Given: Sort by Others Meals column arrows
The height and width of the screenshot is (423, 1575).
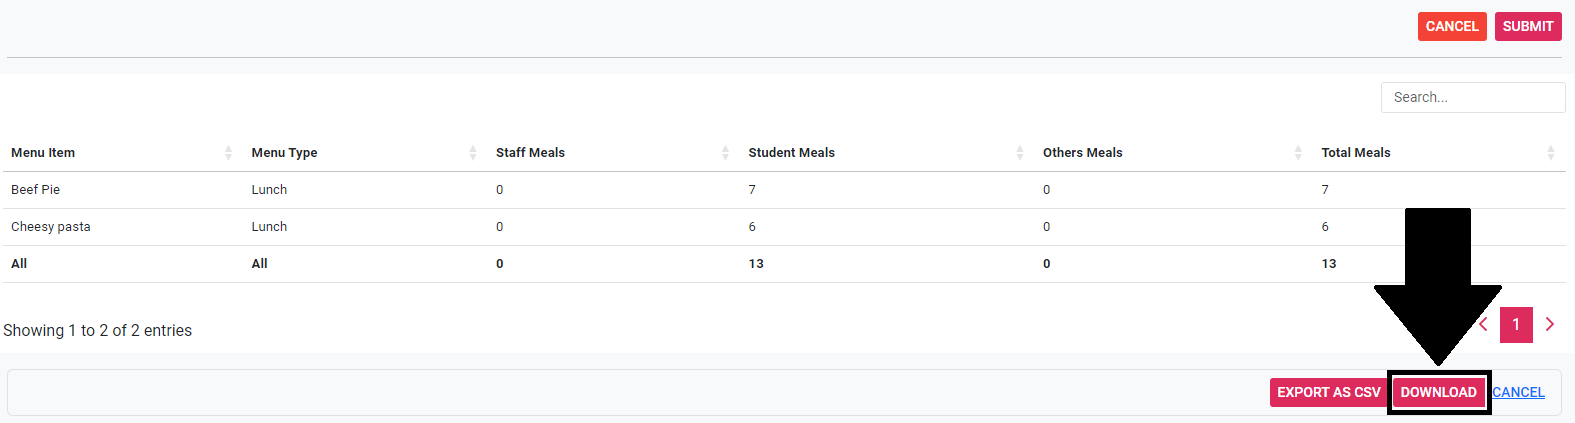Looking at the screenshot, I should [x=1298, y=153].
